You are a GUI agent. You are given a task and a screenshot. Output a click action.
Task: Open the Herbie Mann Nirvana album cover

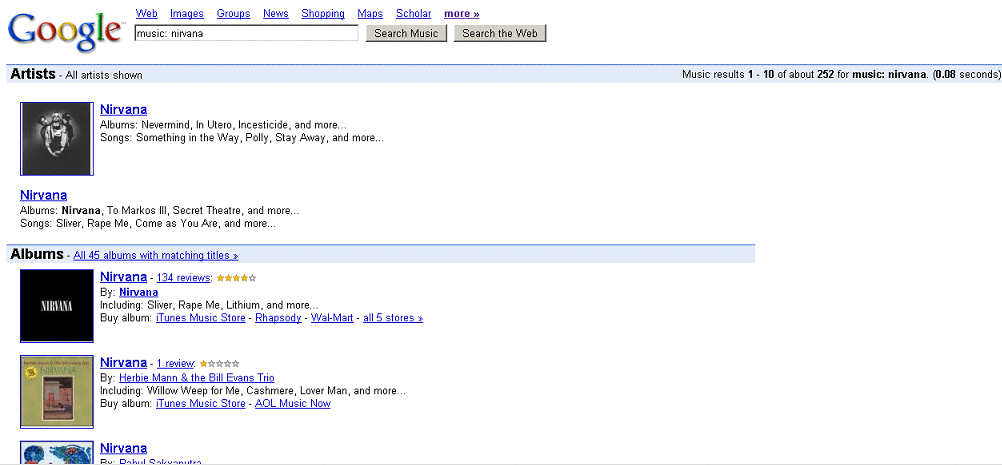tap(57, 391)
